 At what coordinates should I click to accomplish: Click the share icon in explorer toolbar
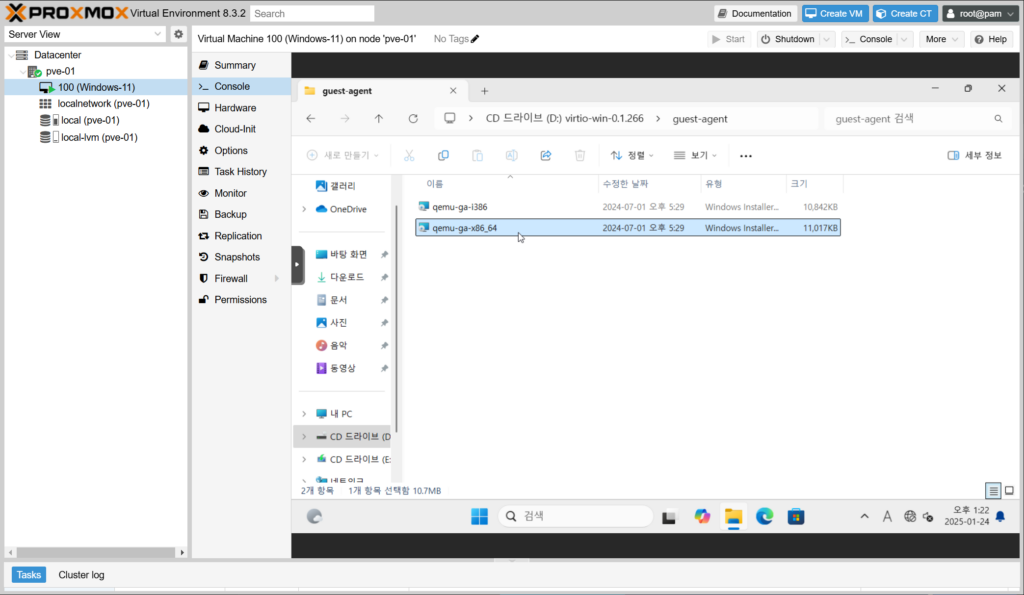pos(546,156)
